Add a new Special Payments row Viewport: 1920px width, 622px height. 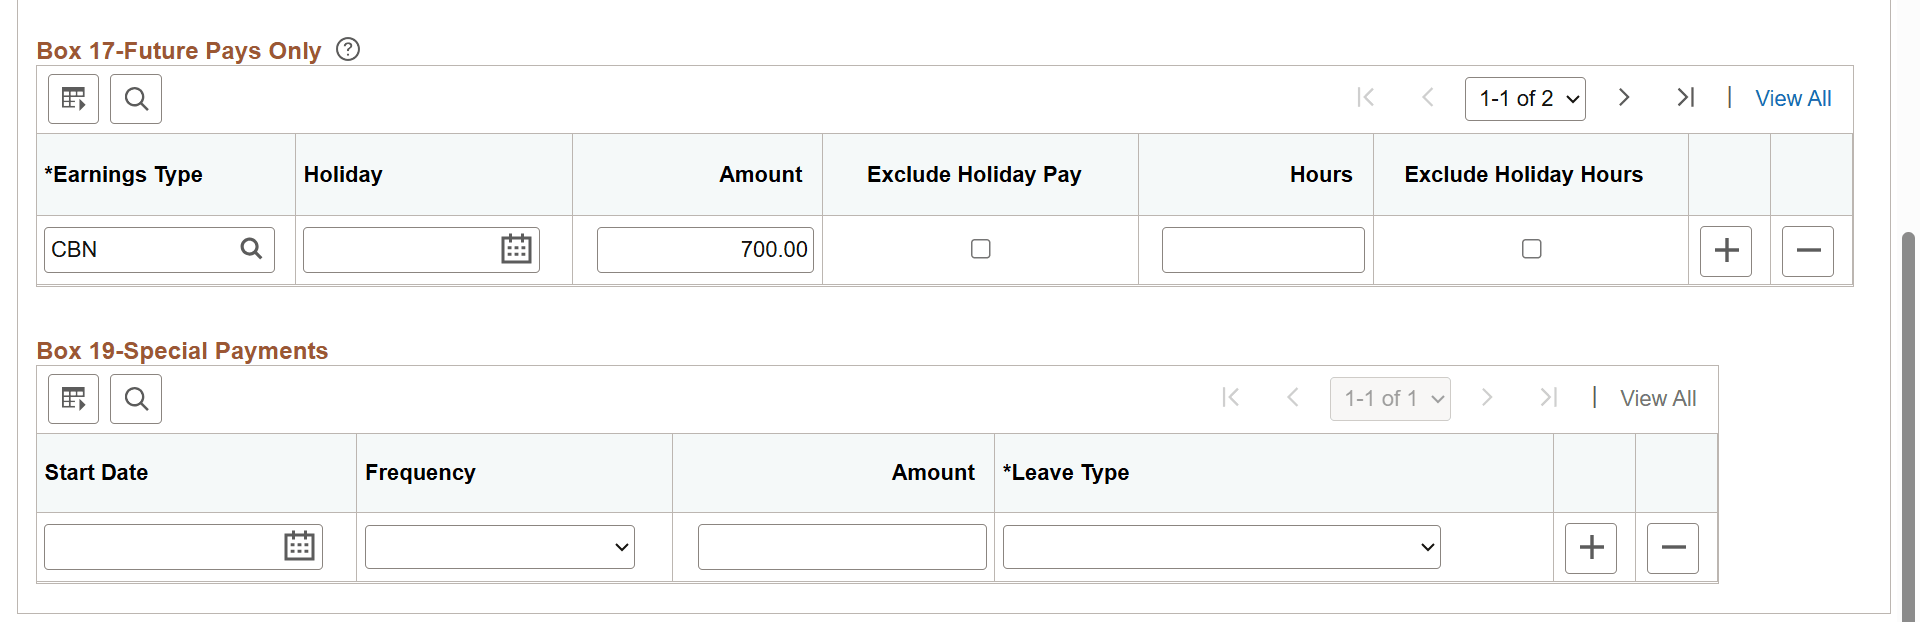pyautogui.click(x=1591, y=548)
